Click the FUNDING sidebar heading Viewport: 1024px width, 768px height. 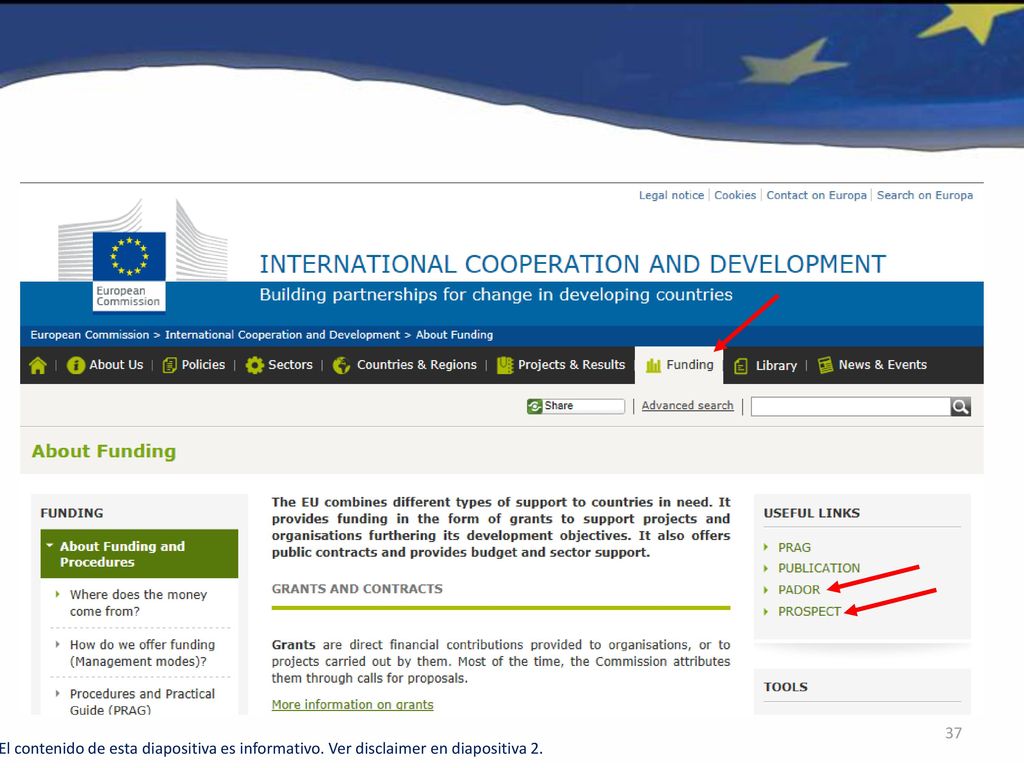72,513
